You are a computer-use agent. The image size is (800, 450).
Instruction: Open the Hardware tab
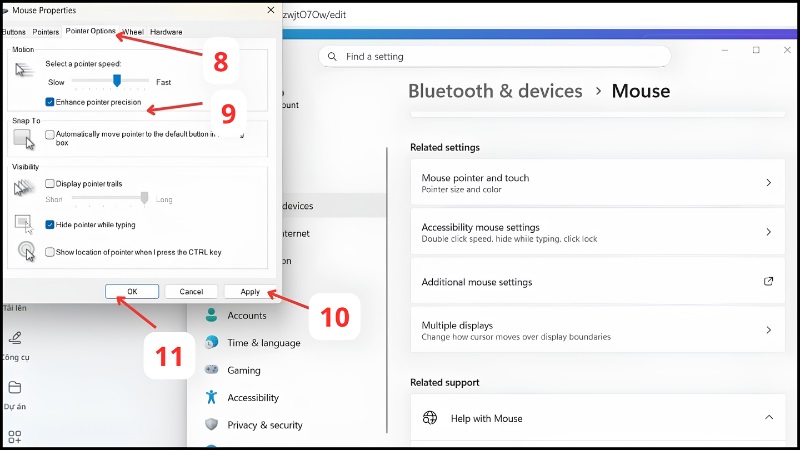pyautogui.click(x=166, y=32)
